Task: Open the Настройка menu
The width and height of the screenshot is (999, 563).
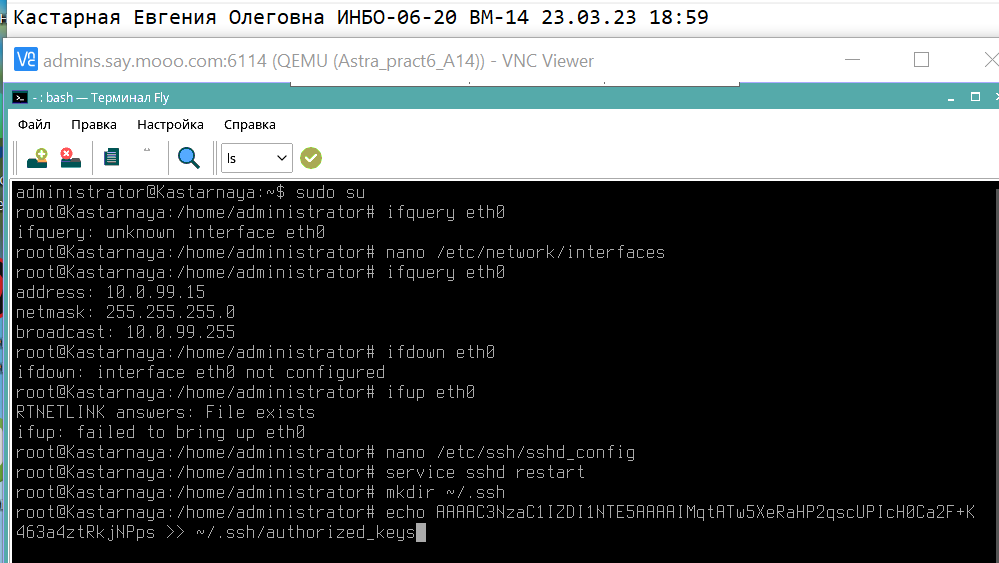Action: [170, 125]
